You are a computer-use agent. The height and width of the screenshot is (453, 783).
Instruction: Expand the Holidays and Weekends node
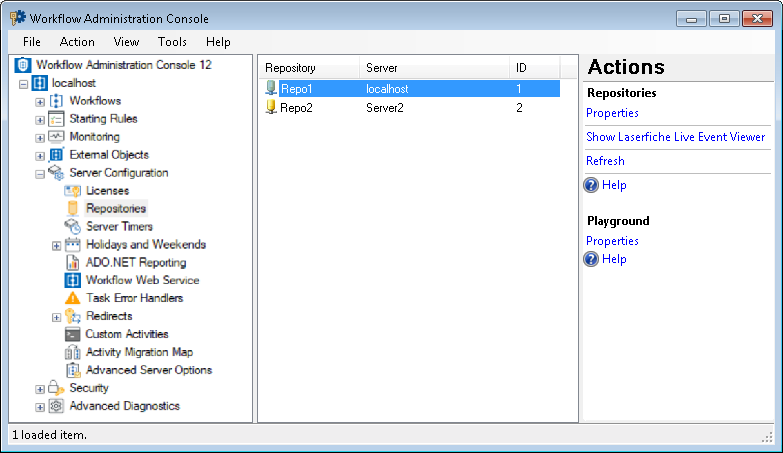pyautogui.click(x=57, y=245)
